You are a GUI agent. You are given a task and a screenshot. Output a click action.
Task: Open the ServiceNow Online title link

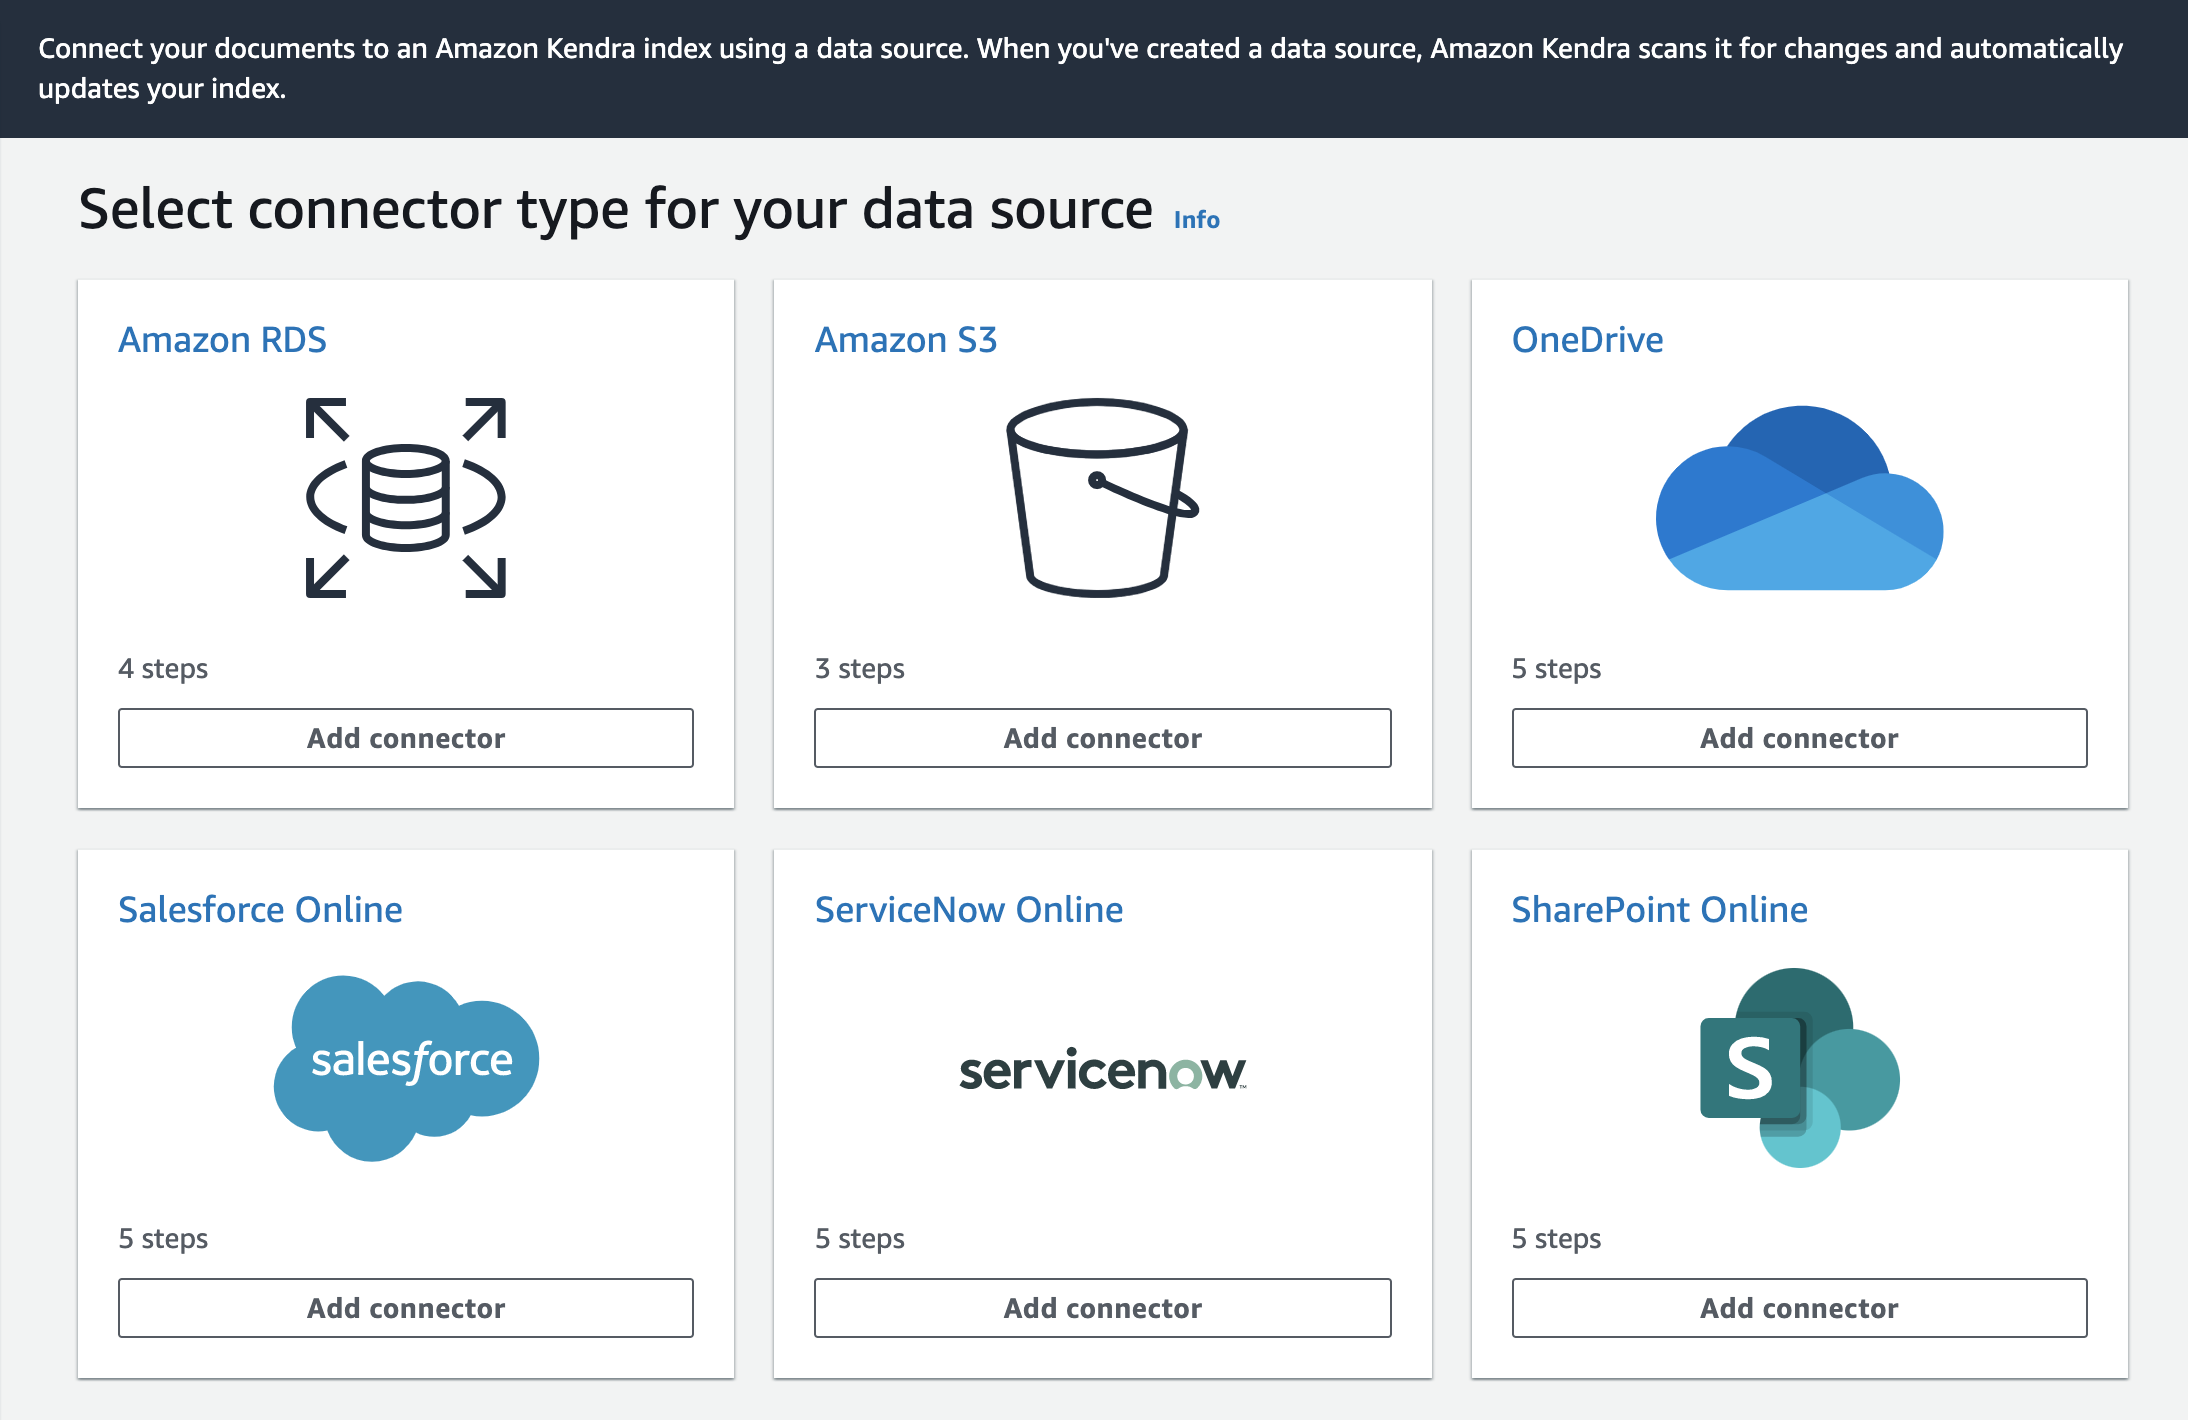point(969,910)
